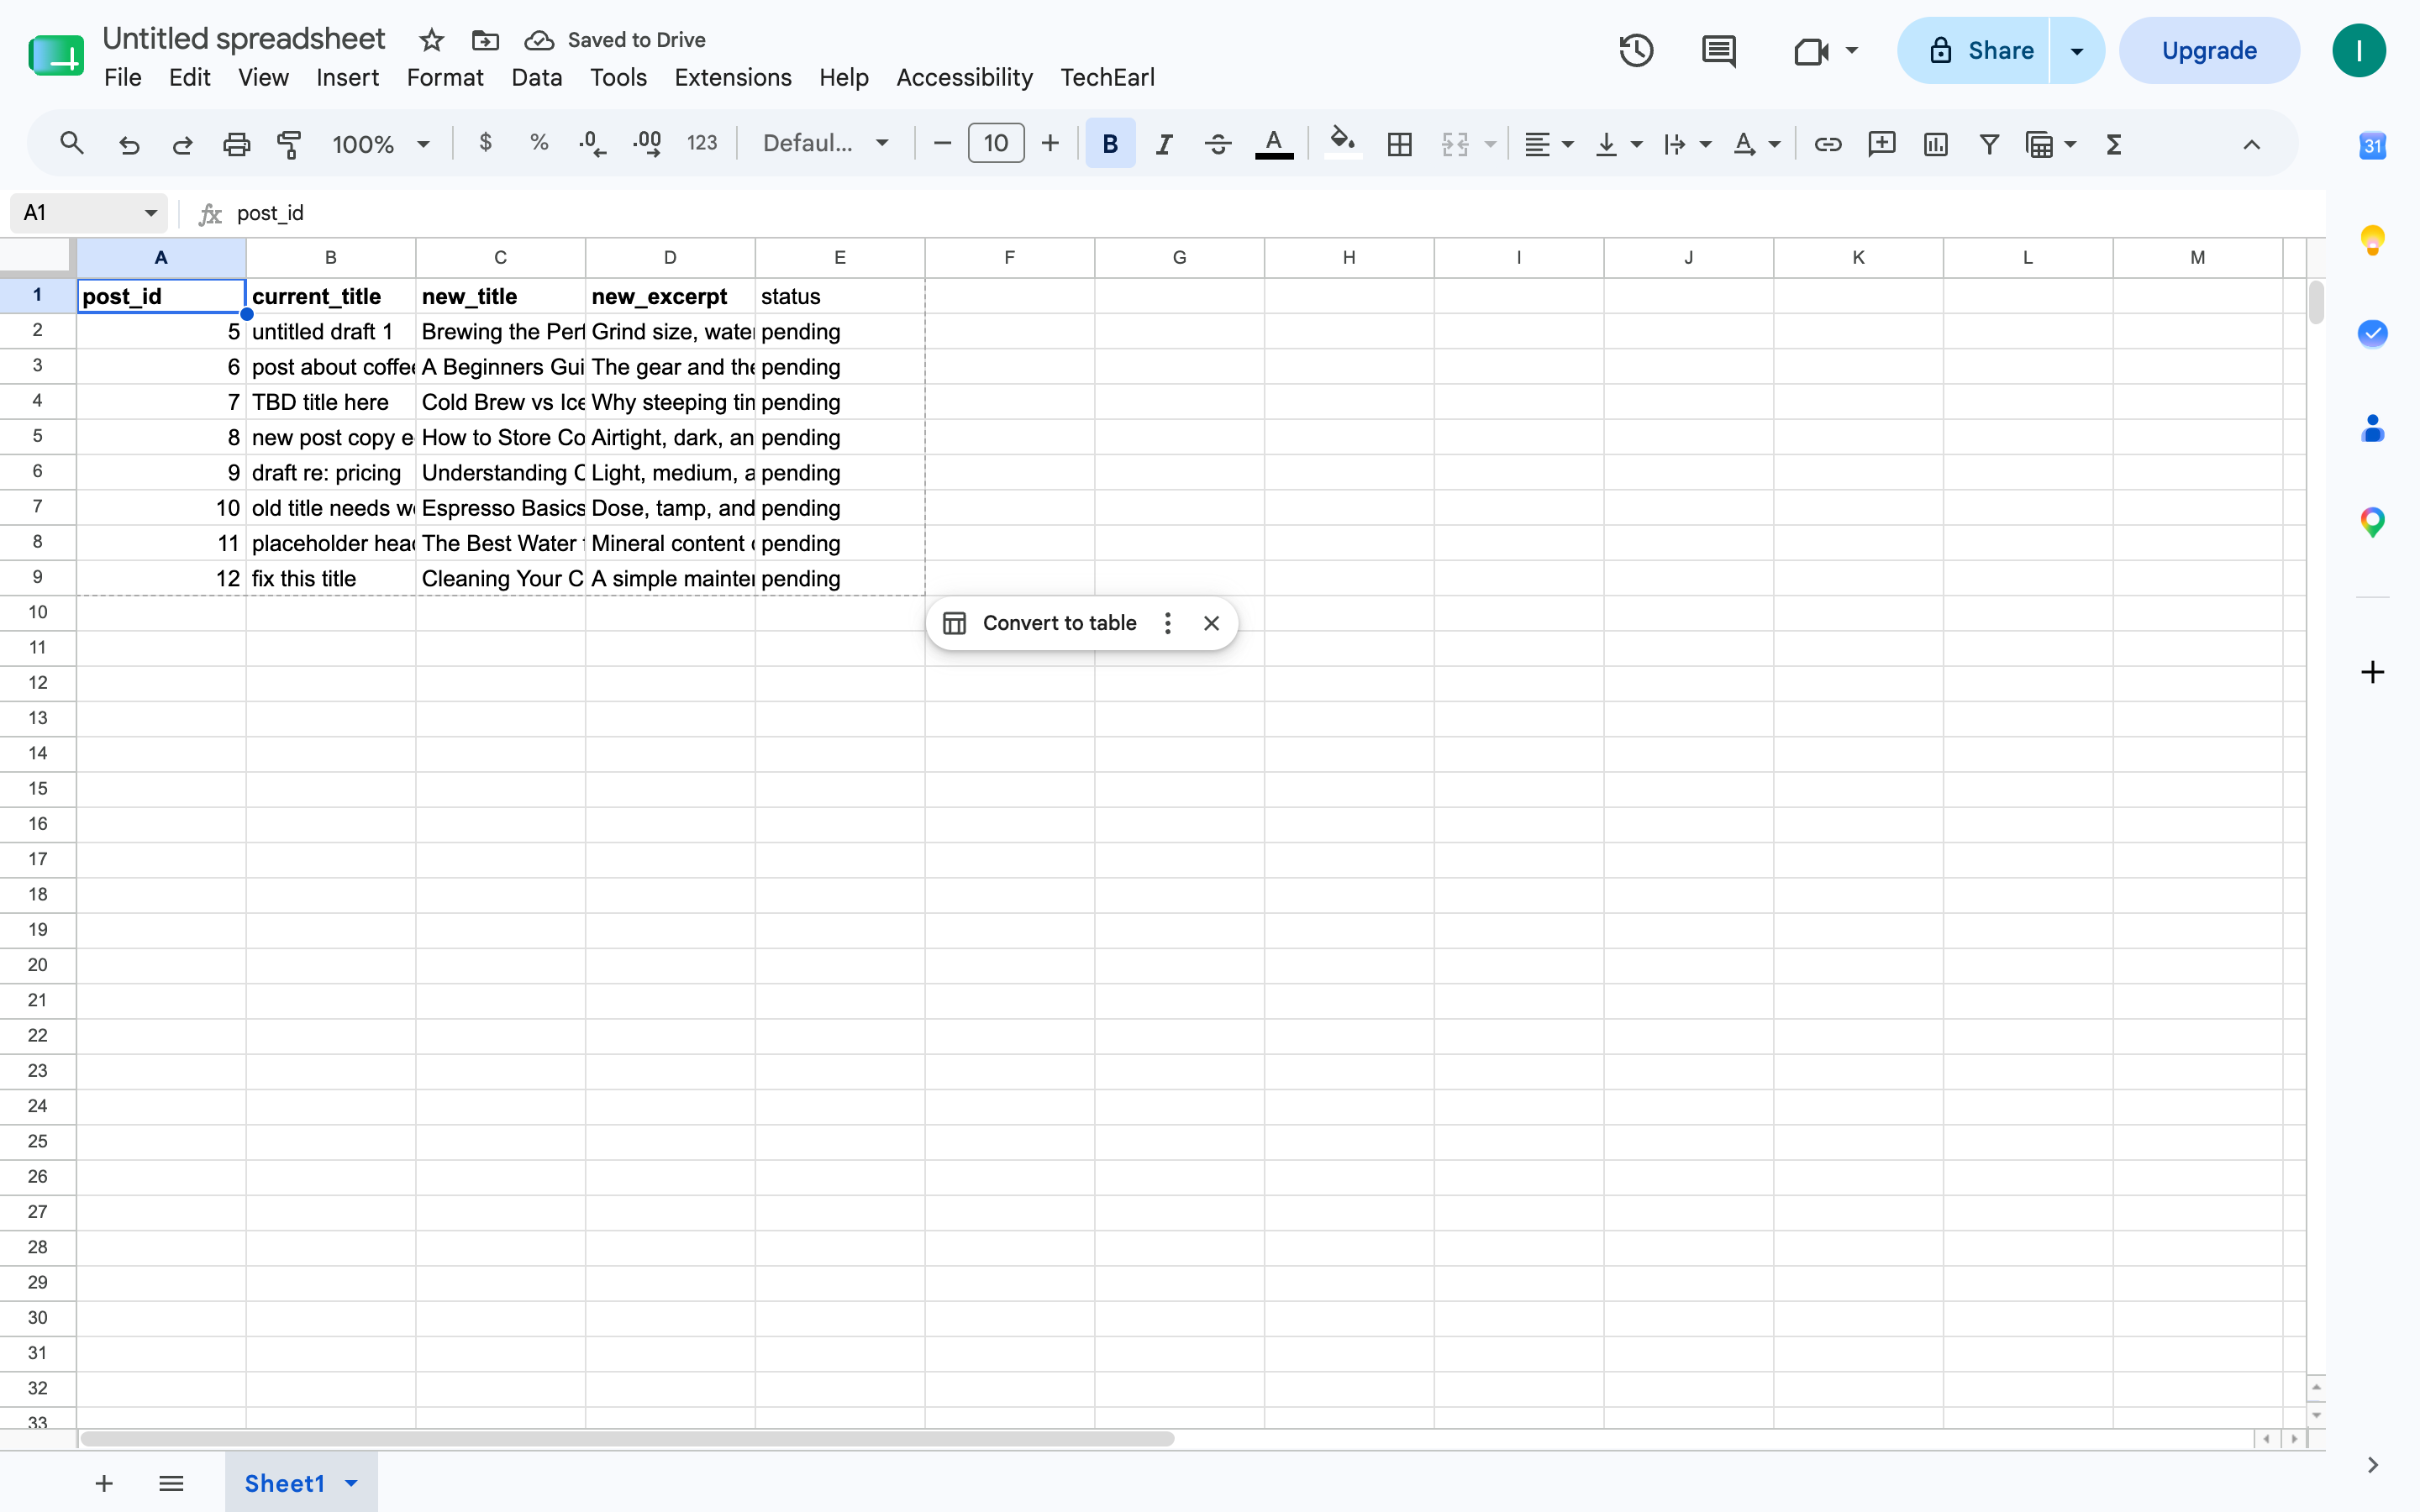Open the Google account avatar
The width and height of the screenshot is (2420, 1512).
coord(2359,50)
